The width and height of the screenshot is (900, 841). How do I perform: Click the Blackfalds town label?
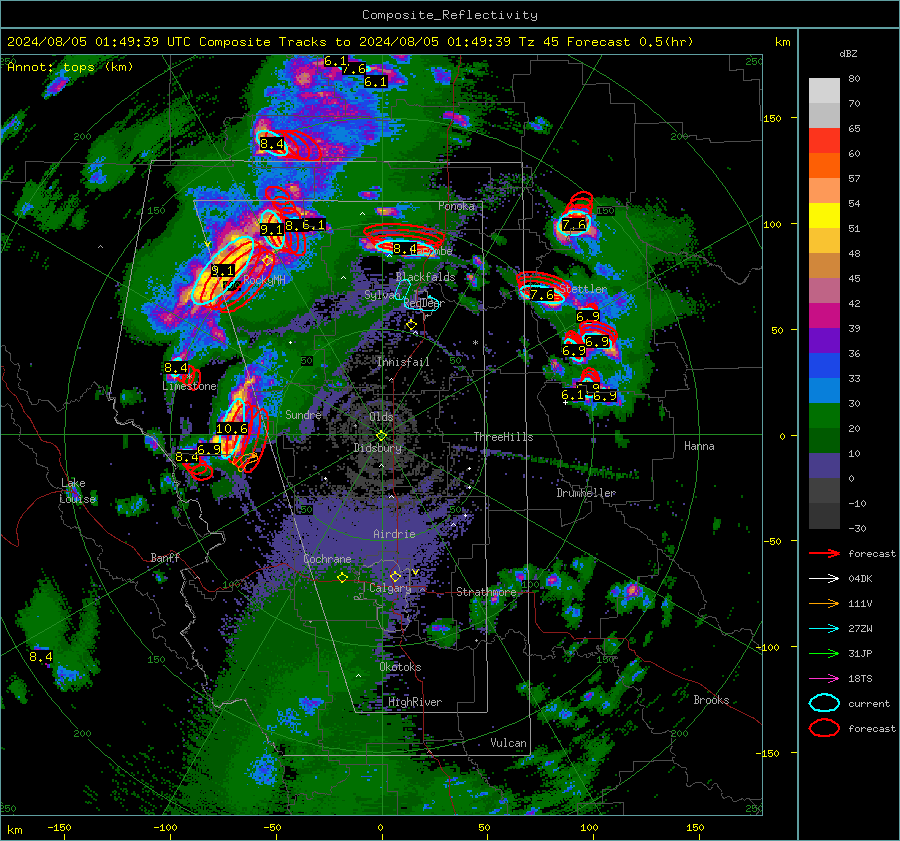tap(425, 277)
